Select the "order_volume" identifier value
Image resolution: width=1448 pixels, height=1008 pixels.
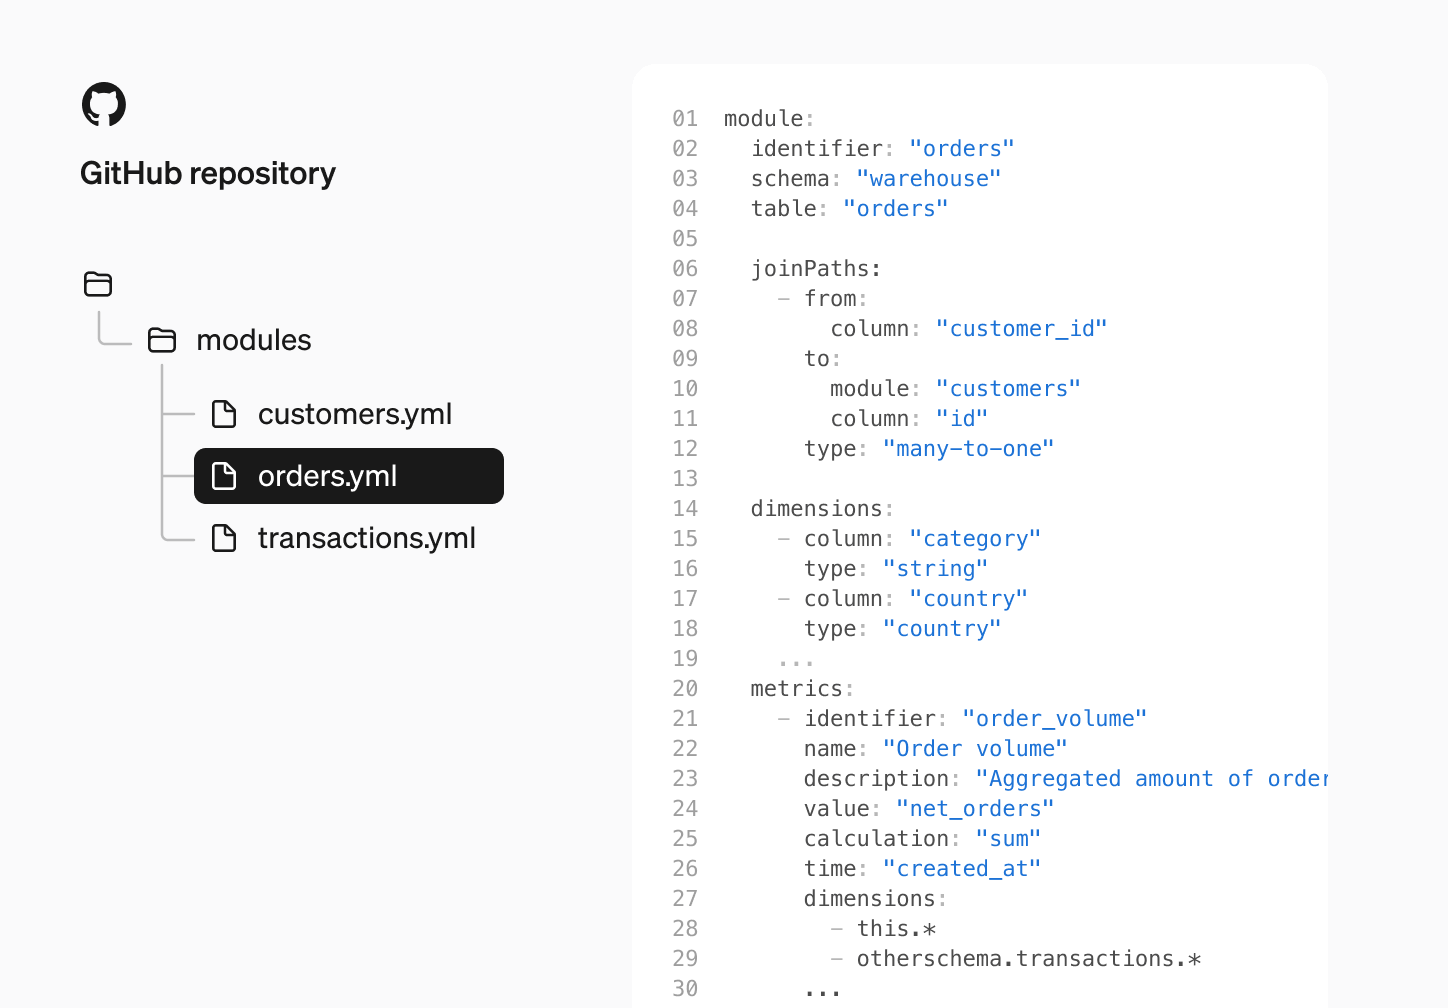pos(1054,718)
